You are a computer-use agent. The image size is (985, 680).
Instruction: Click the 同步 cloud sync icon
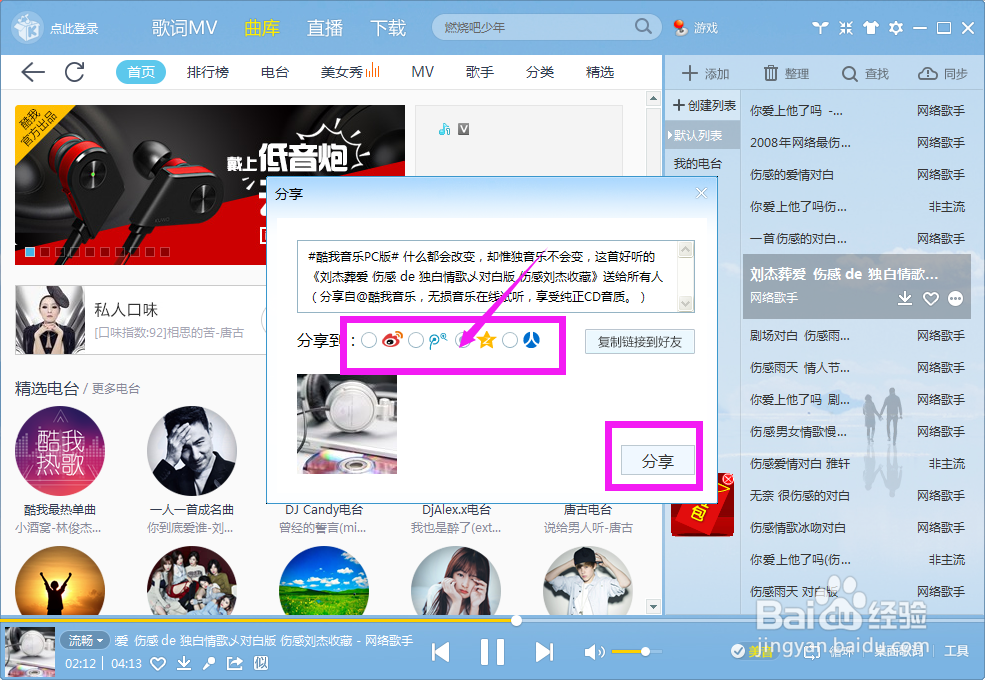(927, 74)
